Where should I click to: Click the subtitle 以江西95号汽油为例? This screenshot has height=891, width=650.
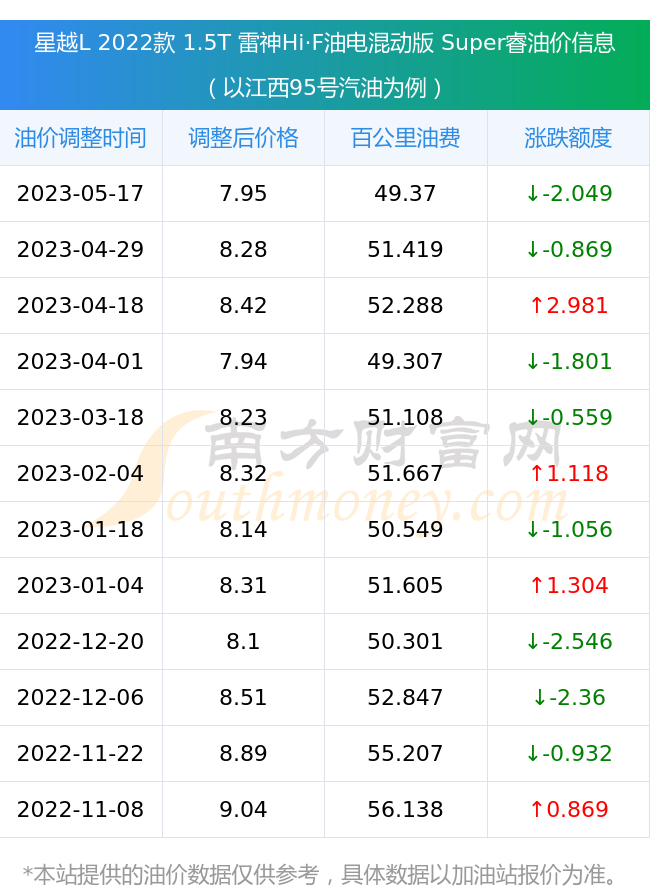pos(324,88)
